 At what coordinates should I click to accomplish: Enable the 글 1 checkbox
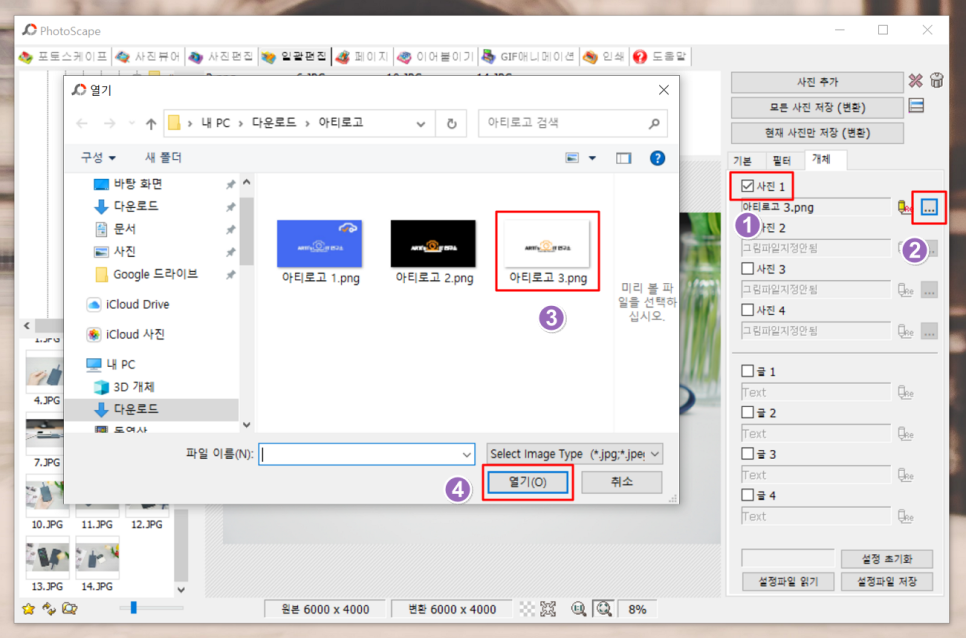pyautogui.click(x=747, y=371)
